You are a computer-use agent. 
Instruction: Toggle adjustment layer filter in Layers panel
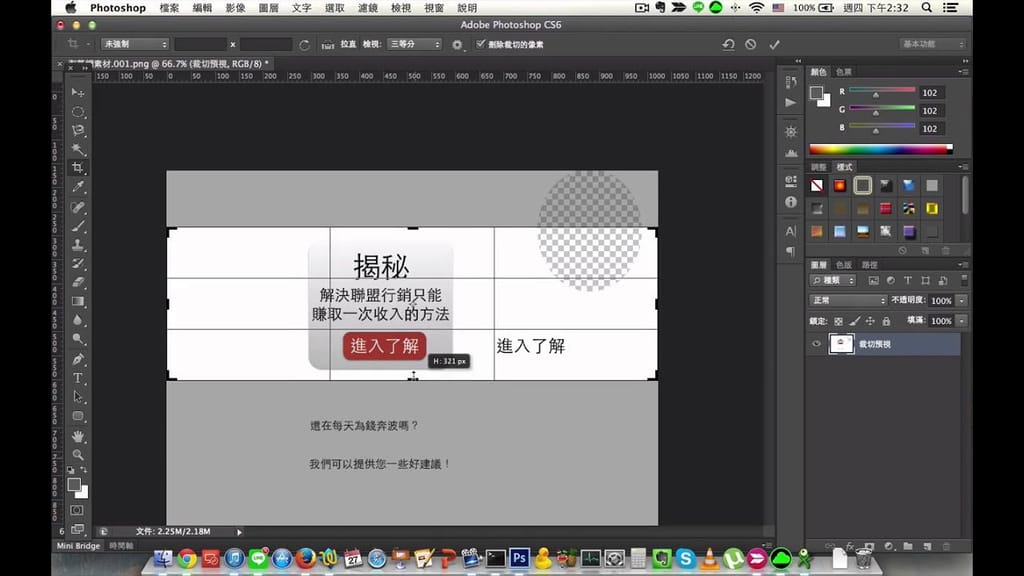point(891,280)
